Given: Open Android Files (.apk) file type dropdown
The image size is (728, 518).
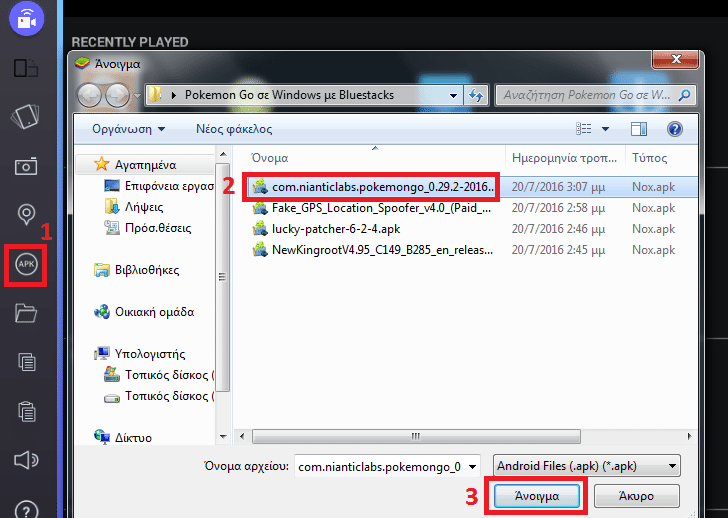Looking at the screenshot, I should [x=587, y=466].
